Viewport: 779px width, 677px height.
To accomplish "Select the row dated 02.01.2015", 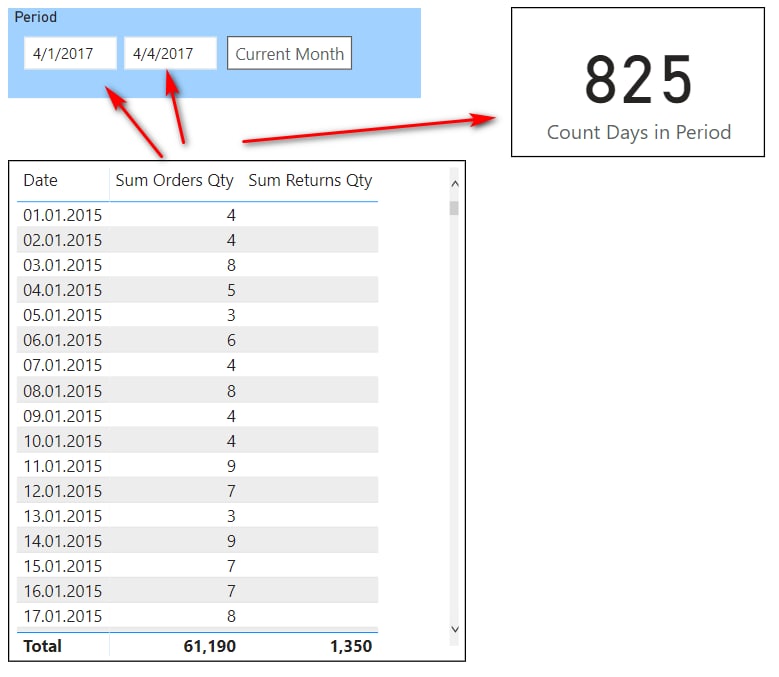I will tap(198, 240).
